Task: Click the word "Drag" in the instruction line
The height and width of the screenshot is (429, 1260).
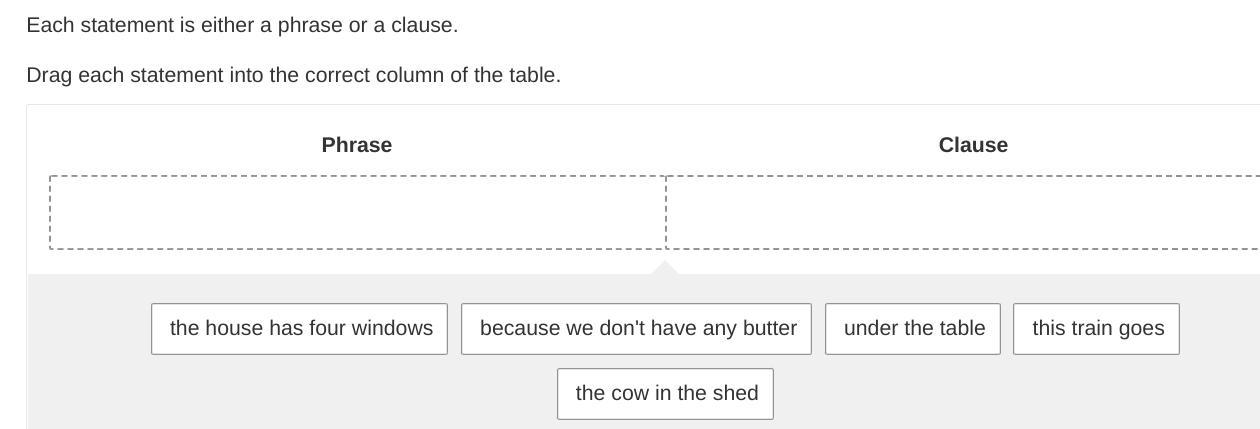Action: [x=49, y=75]
